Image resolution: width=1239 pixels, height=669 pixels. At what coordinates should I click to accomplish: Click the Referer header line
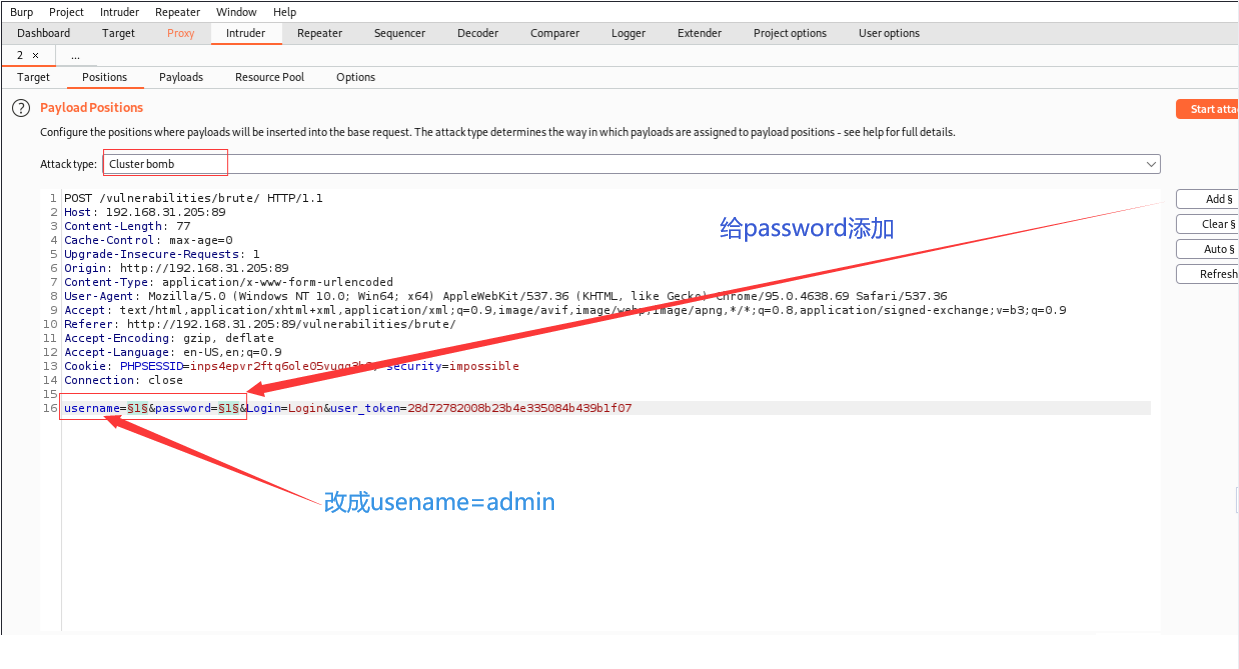[260, 324]
